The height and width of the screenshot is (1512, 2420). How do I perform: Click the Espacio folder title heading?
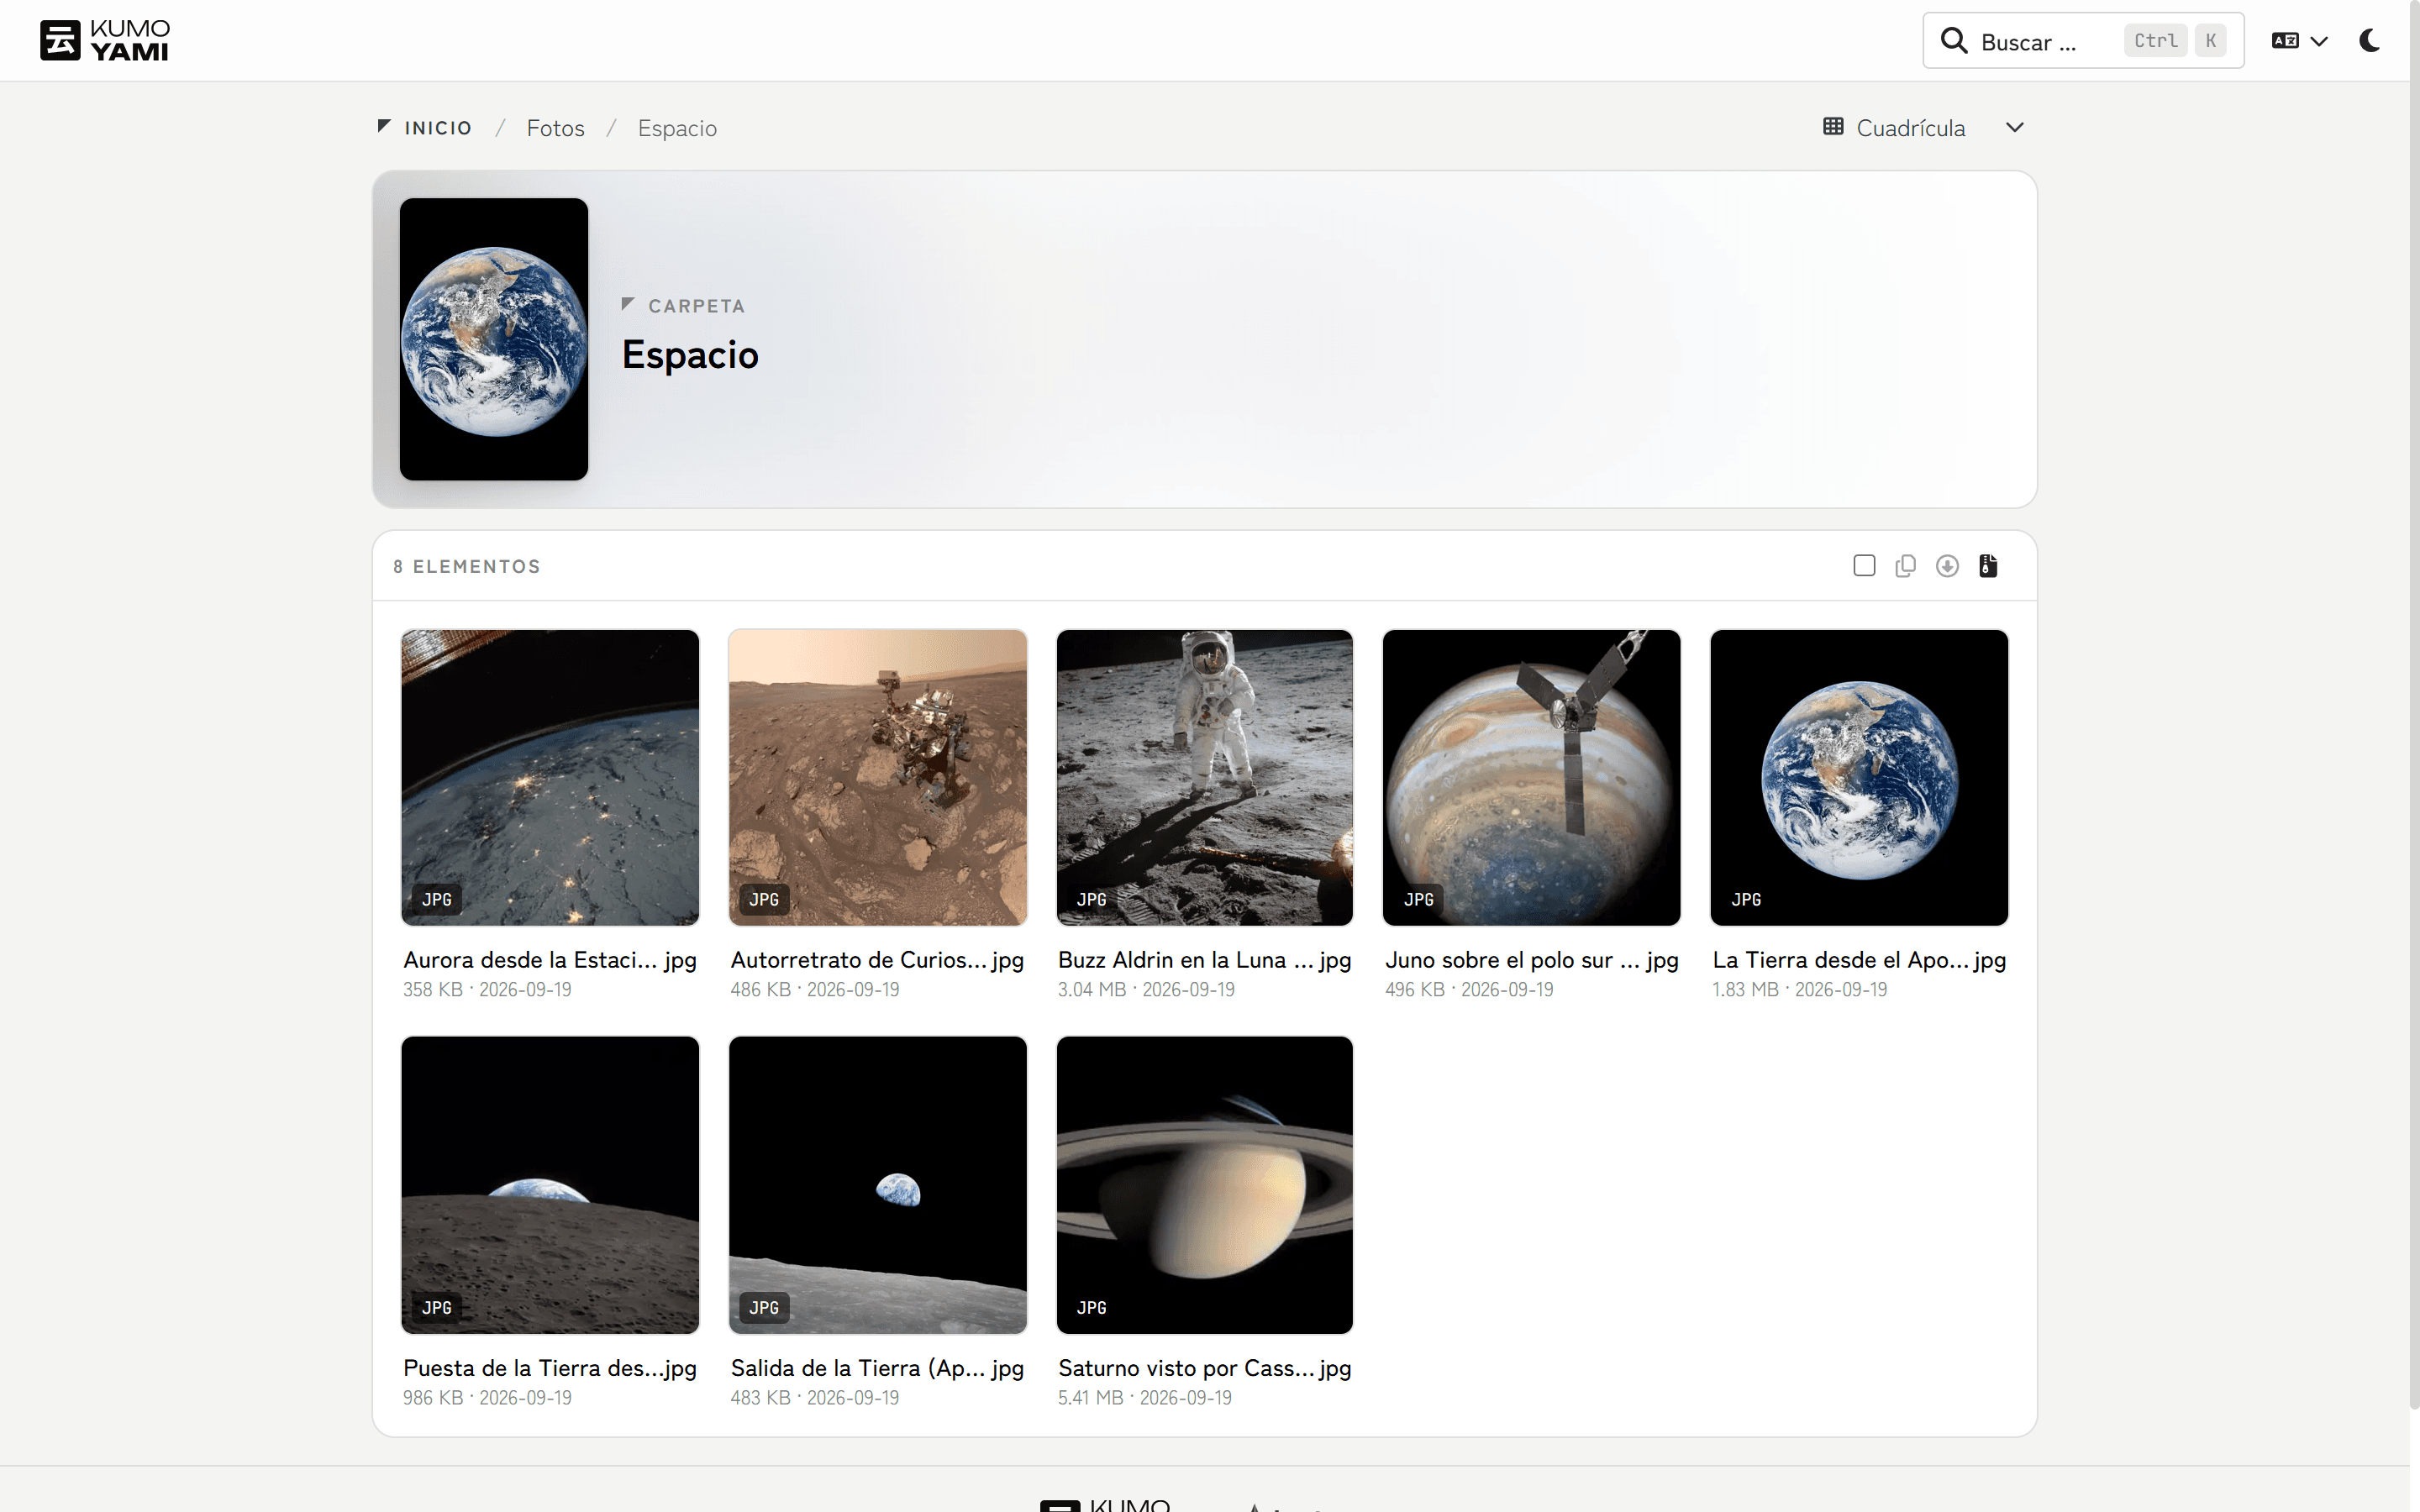tap(690, 355)
